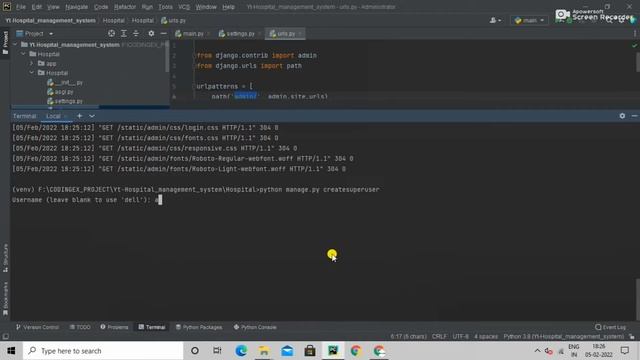Open the Run menu
This screenshot has width=640, height=360.
[x=147, y=7]
